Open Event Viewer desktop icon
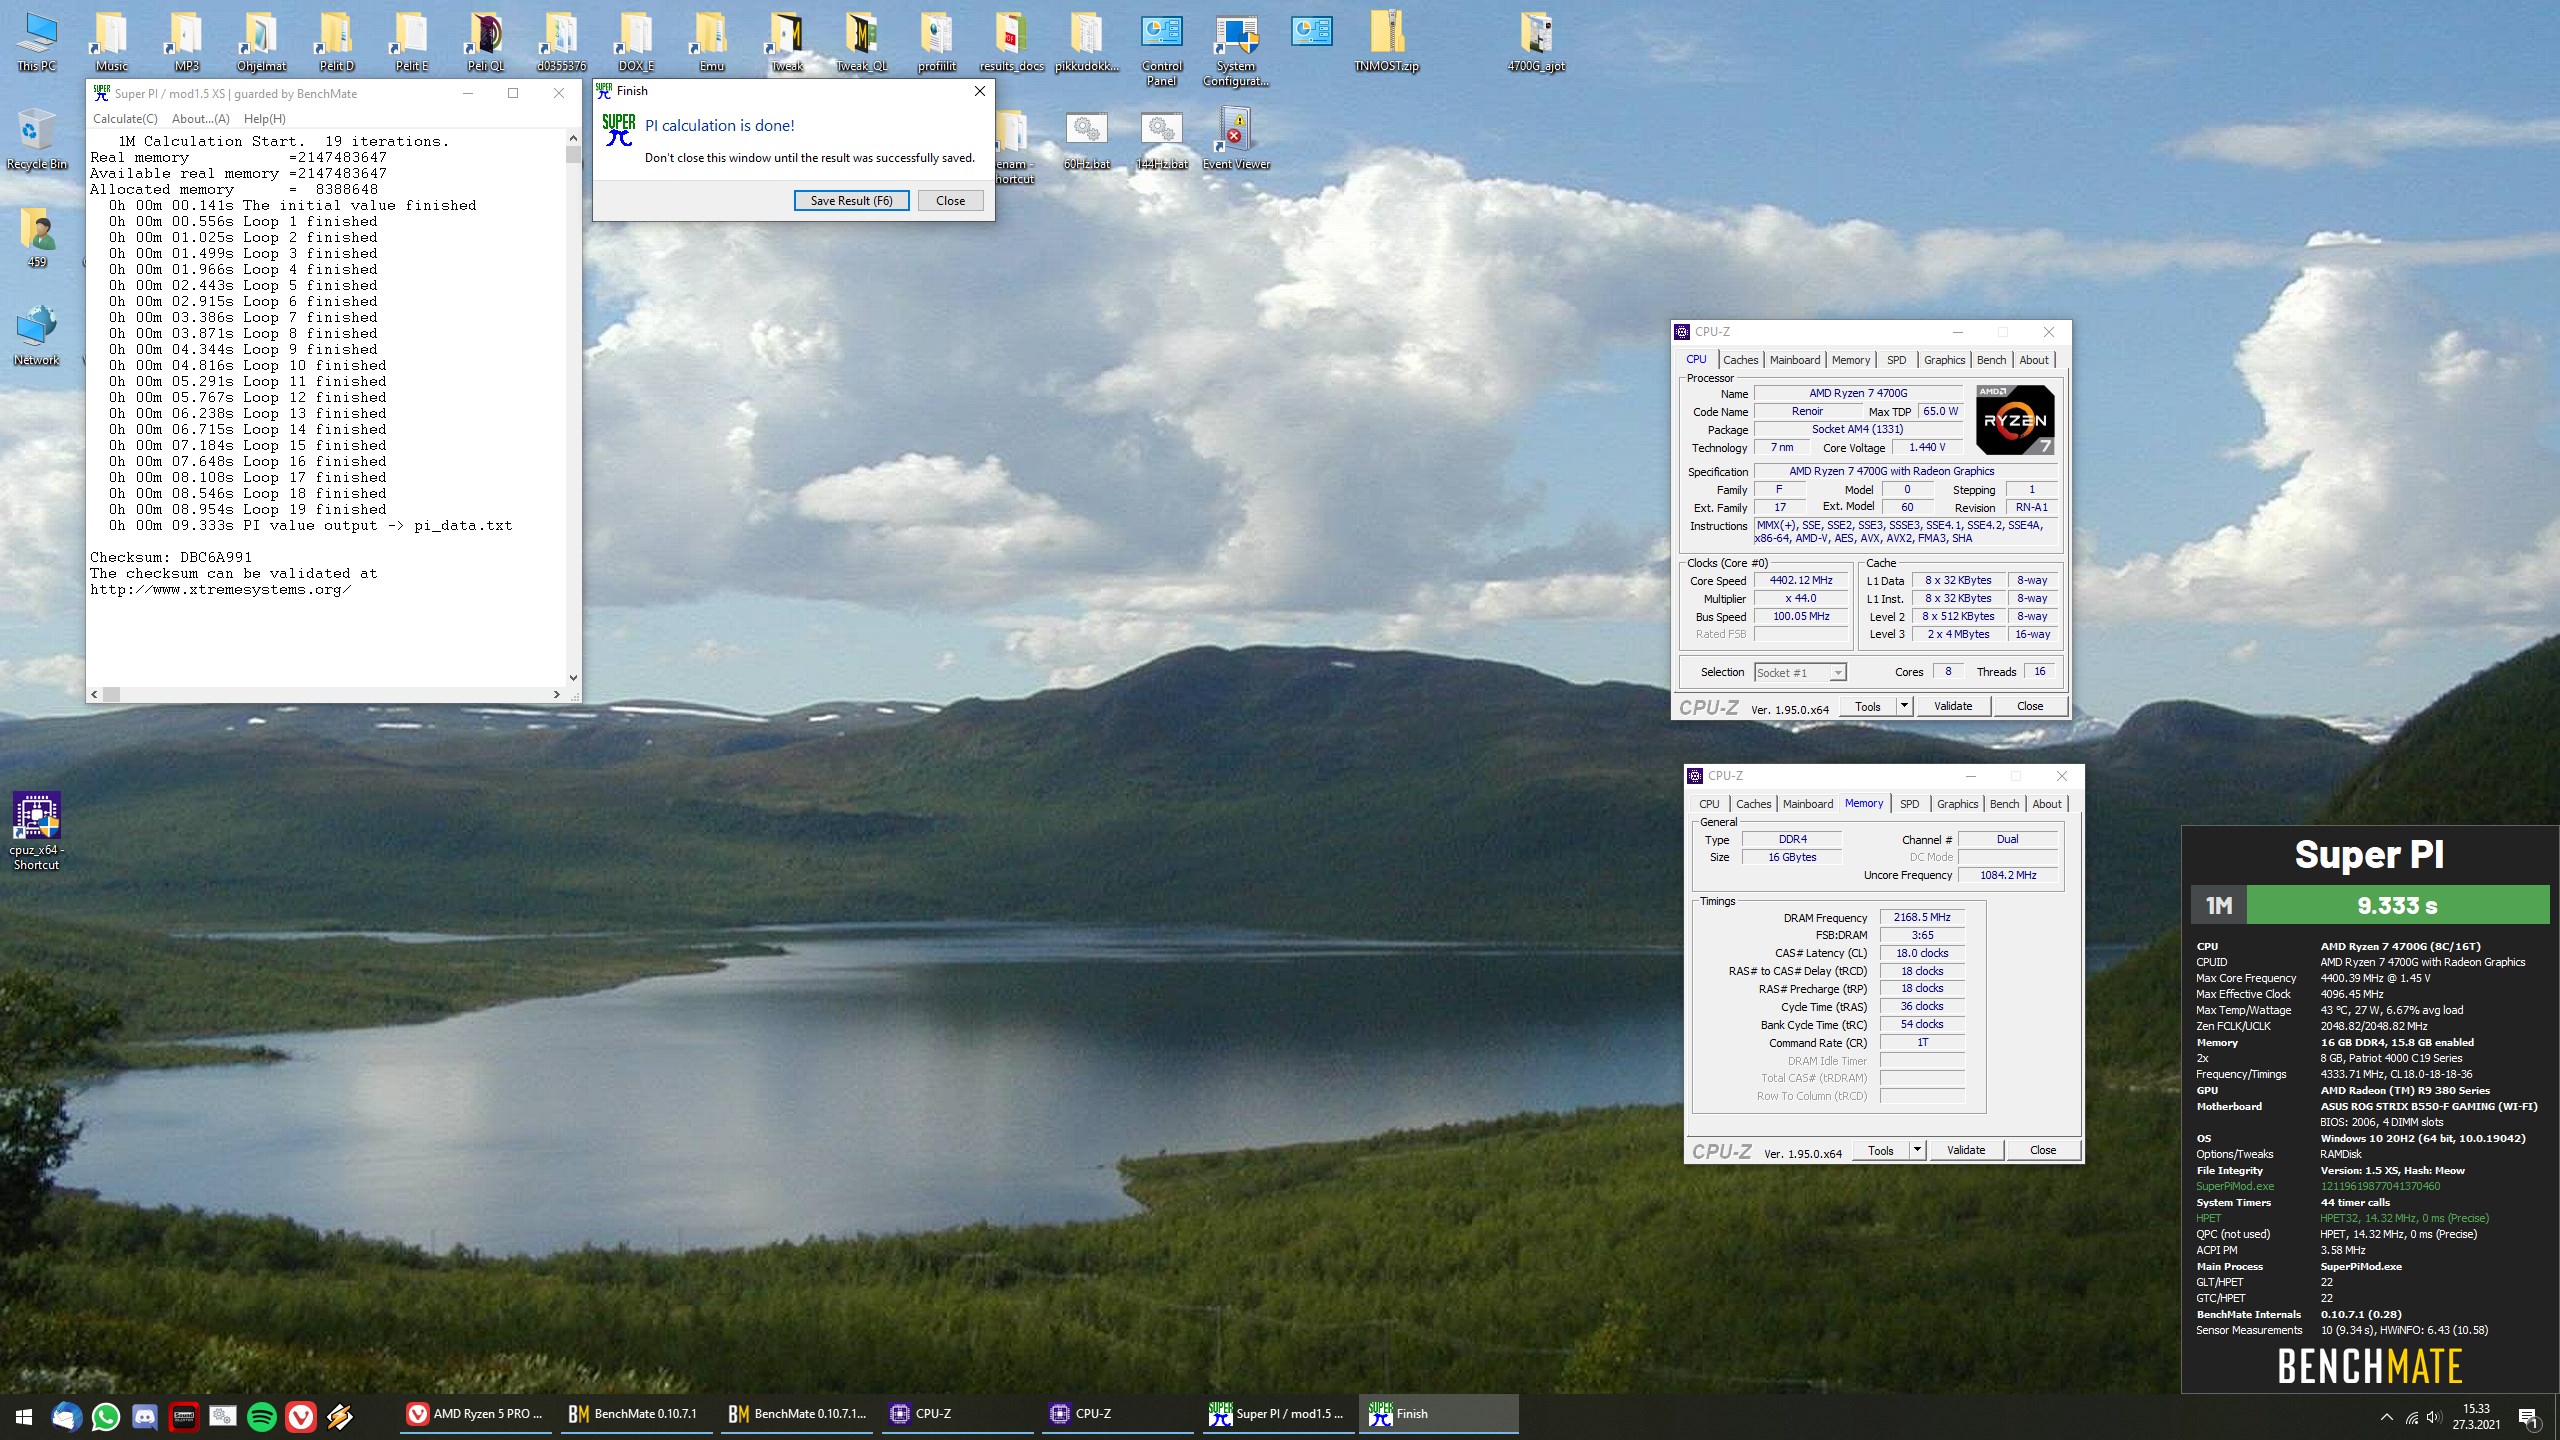 coord(1236,140)
